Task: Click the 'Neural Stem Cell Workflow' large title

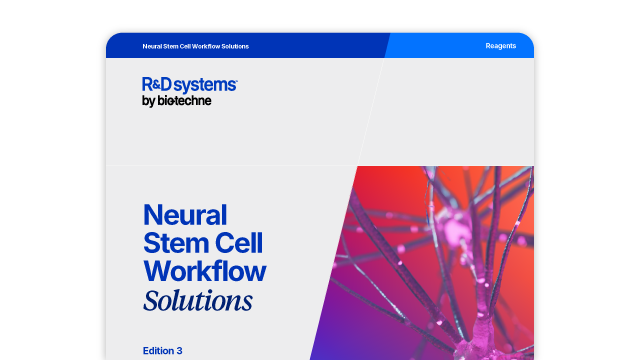Action: 204,243
